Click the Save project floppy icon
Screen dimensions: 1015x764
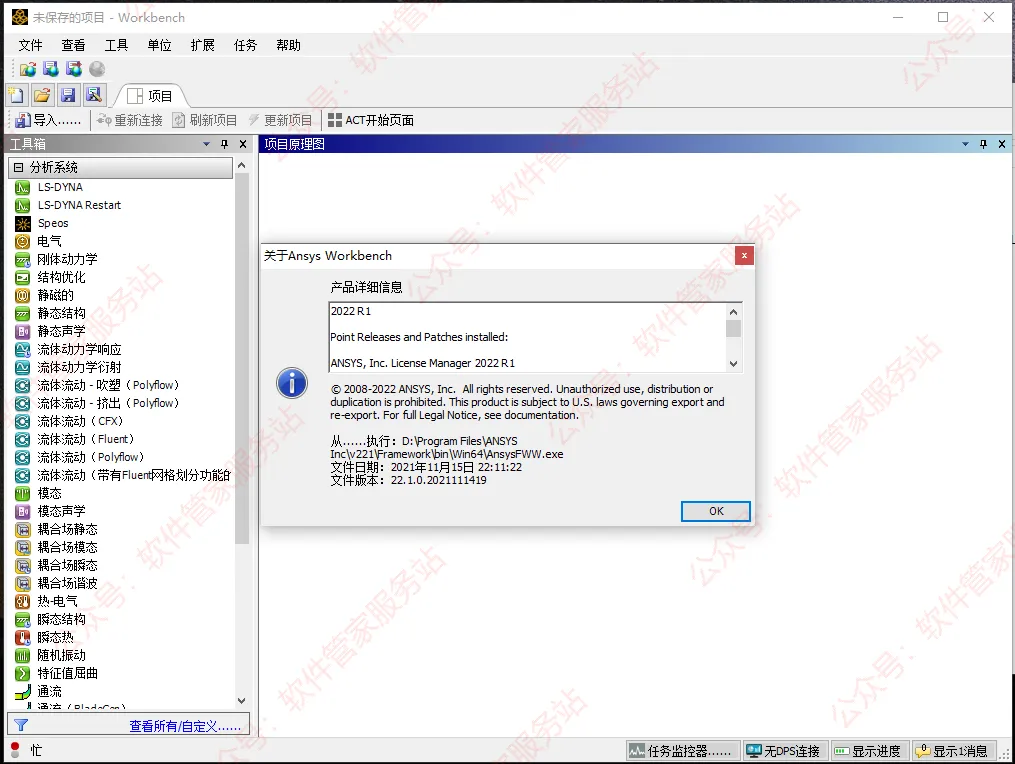pos(68,96)
